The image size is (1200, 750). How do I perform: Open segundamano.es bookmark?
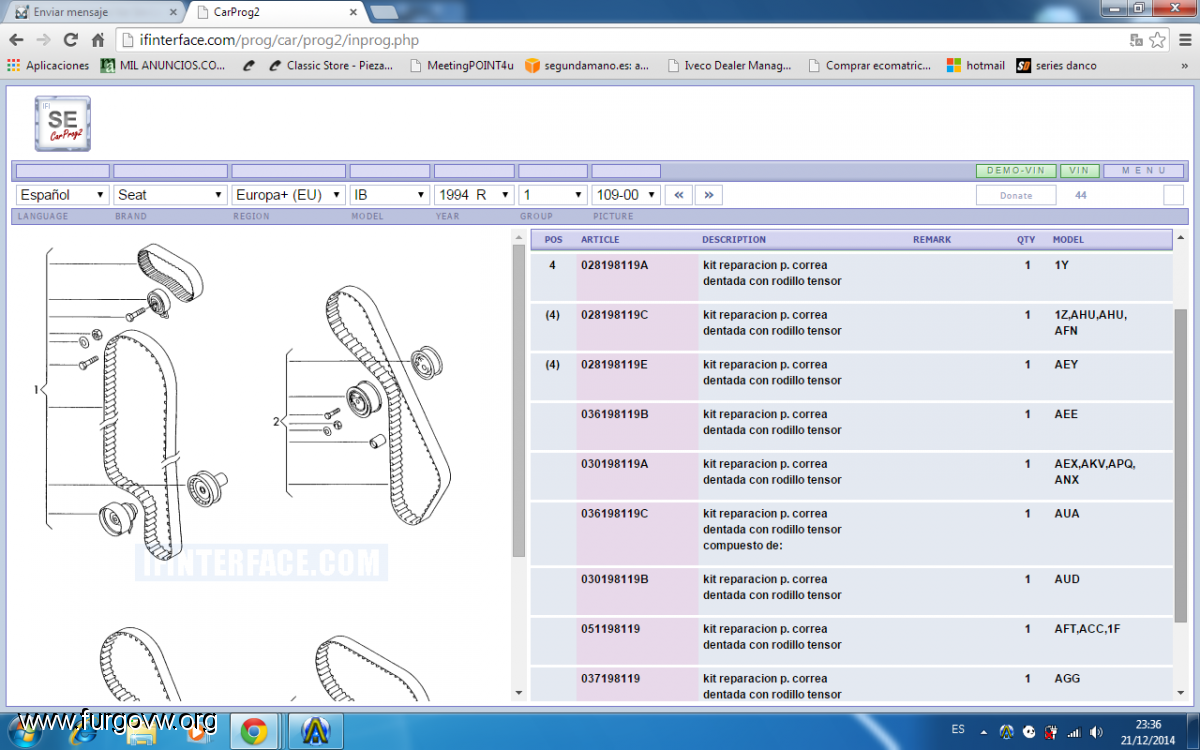pos(587,65)
